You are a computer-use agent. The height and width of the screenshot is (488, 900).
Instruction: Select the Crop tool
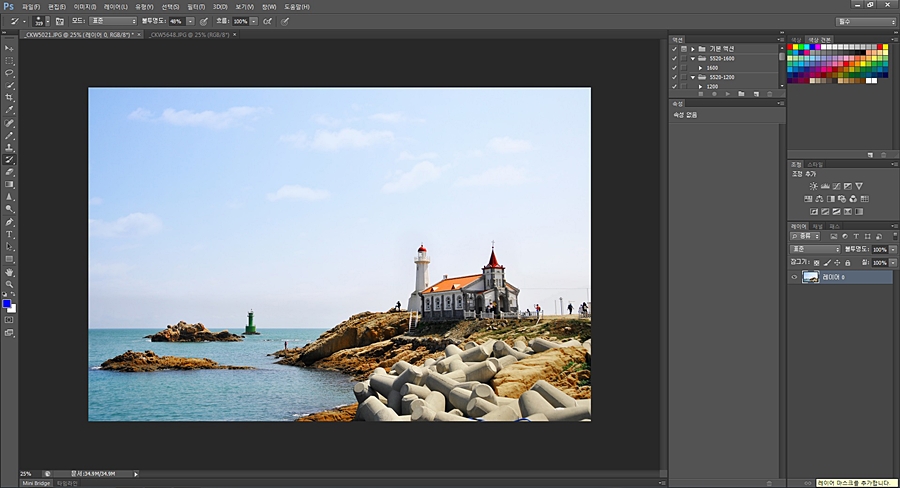pos(9,98)
